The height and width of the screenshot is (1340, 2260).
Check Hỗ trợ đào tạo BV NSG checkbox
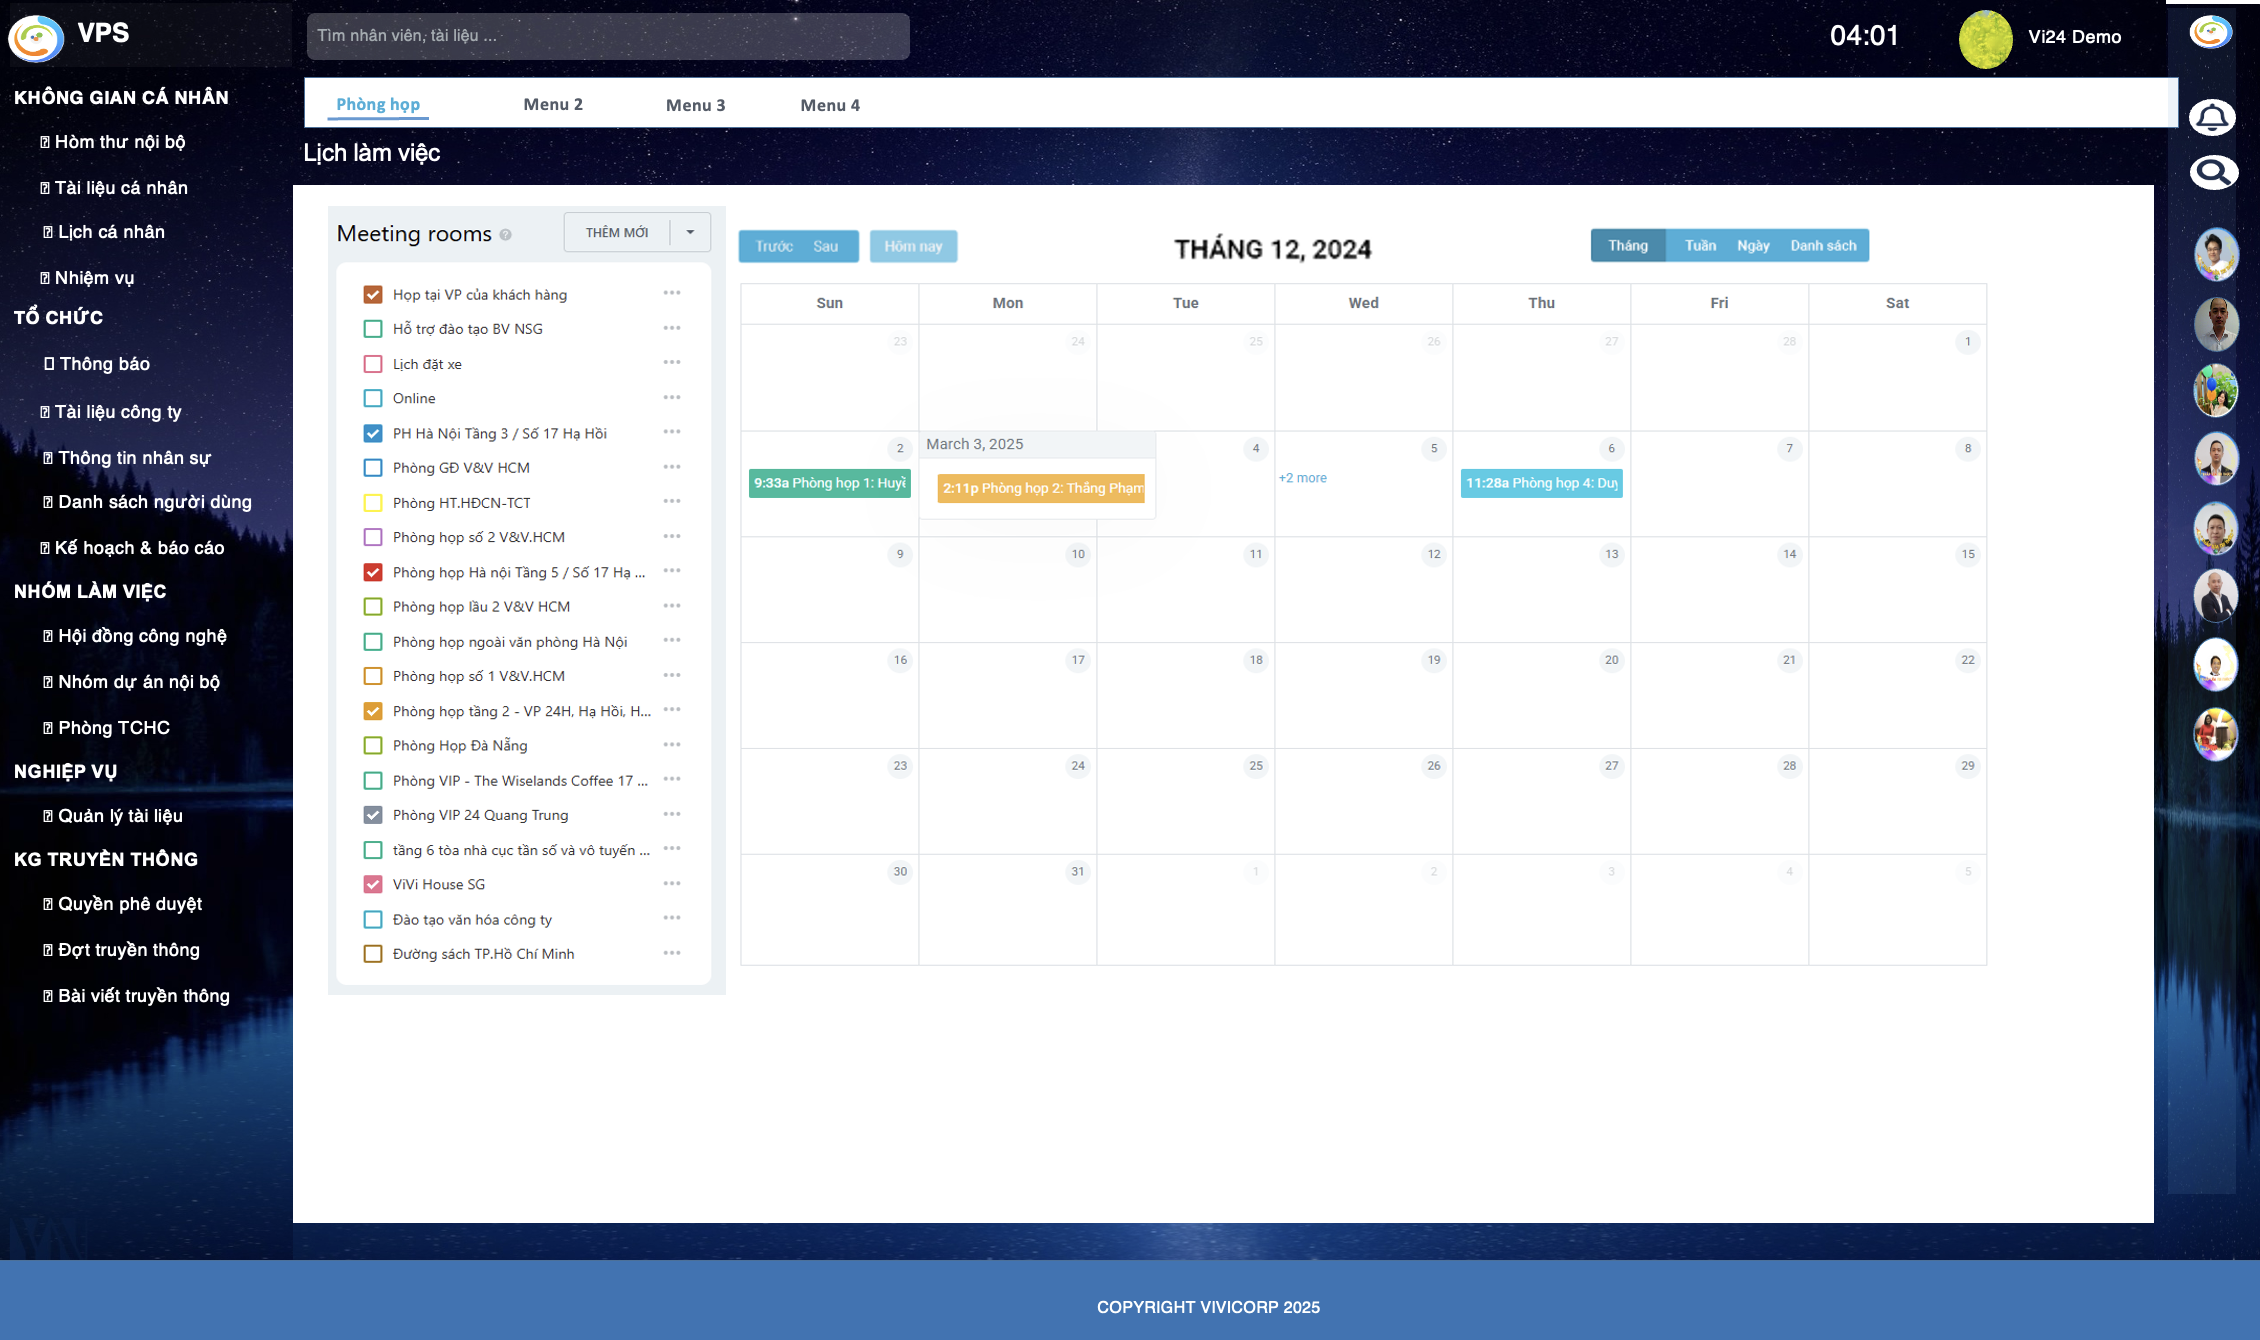pos(373,329)
